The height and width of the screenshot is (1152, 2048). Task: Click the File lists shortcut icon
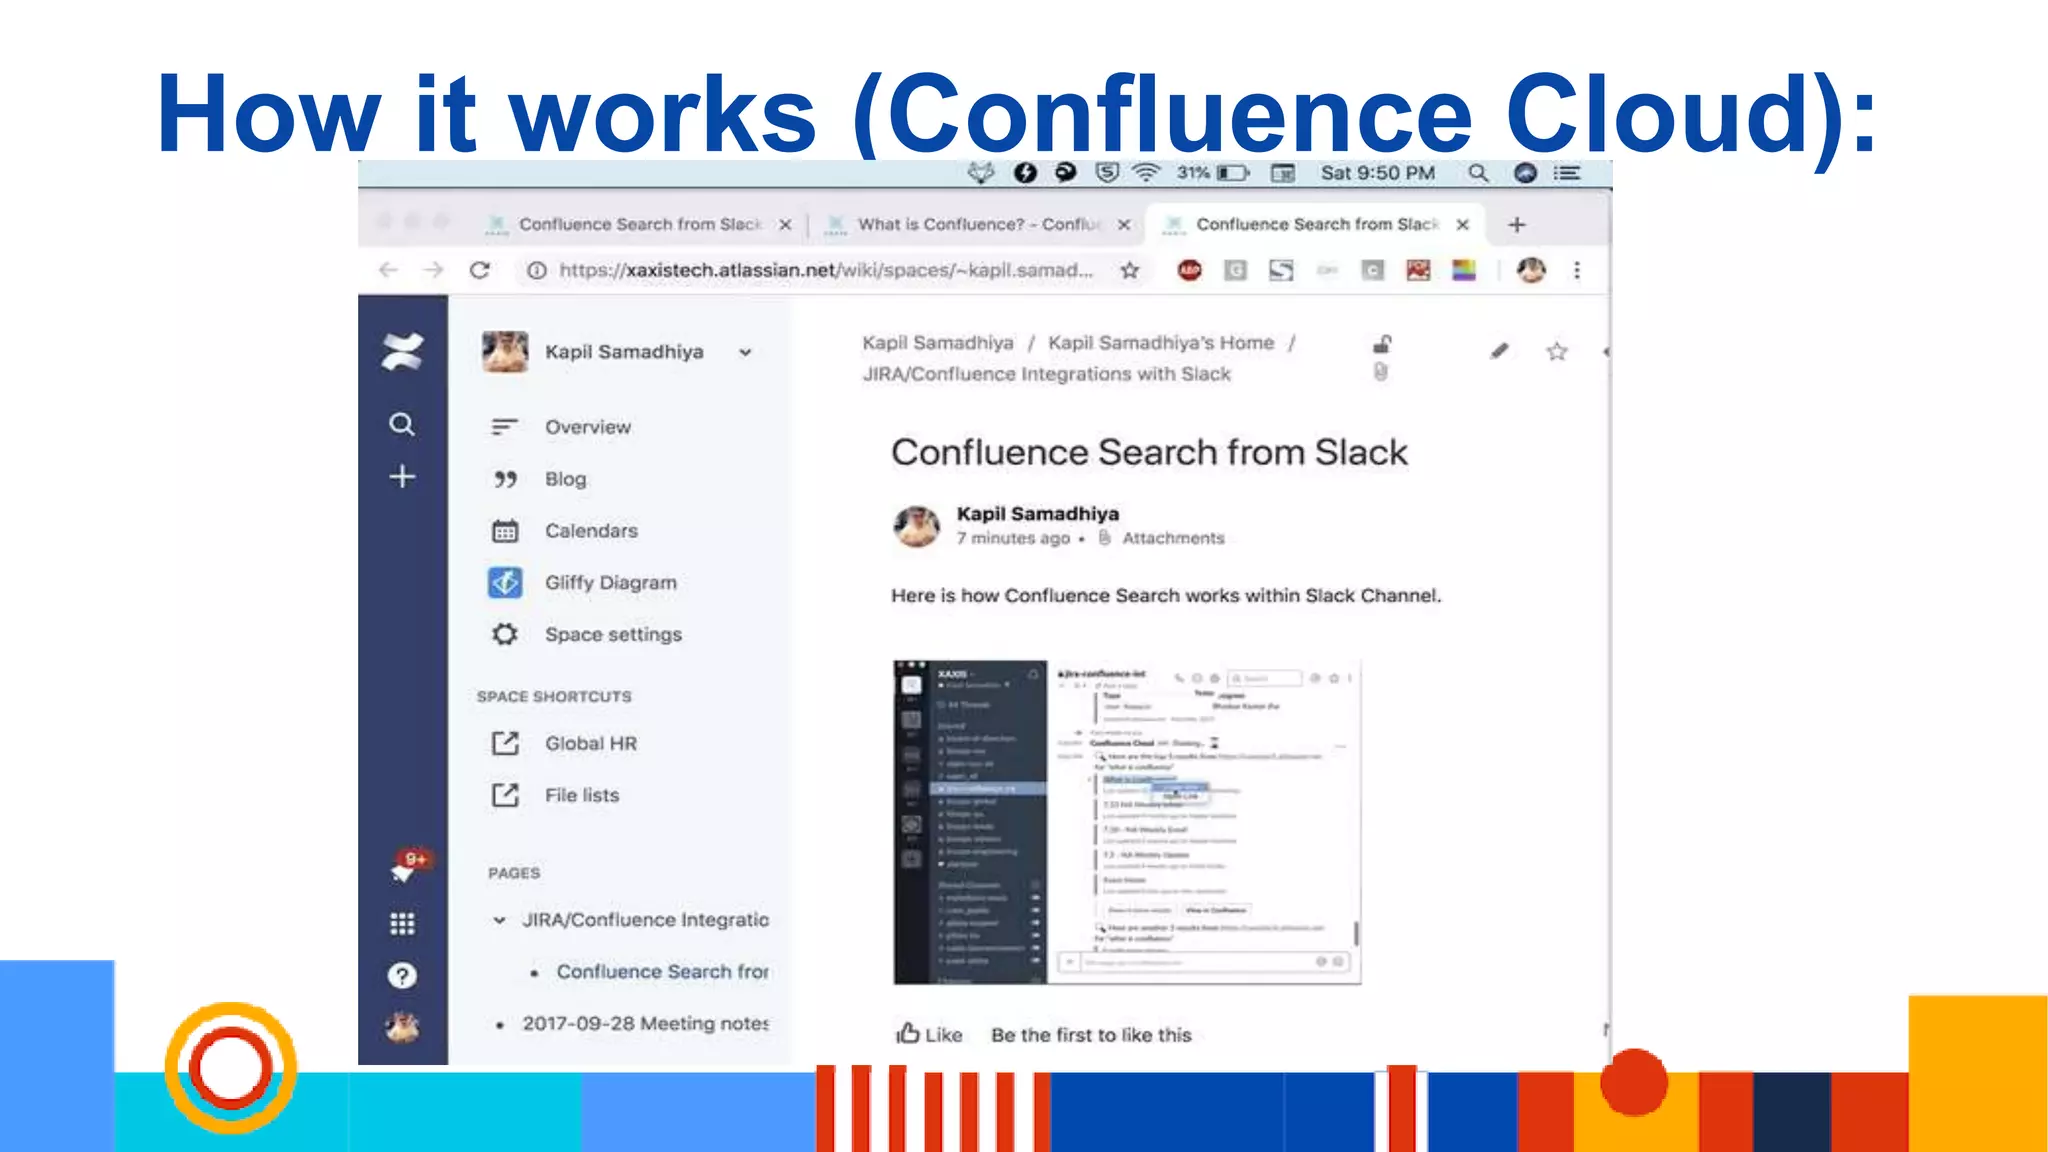click(x=505, y=795)
